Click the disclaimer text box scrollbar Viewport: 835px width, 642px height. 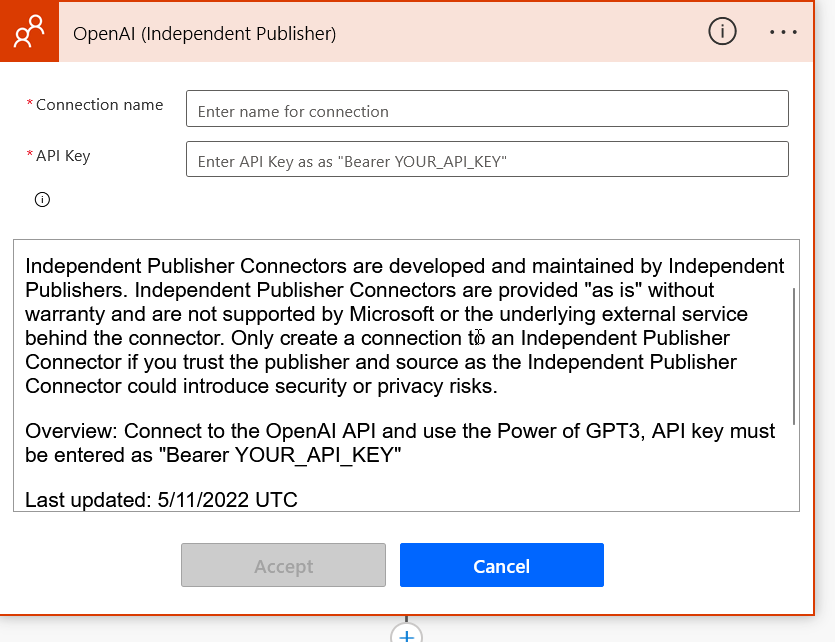pos(793,356)
